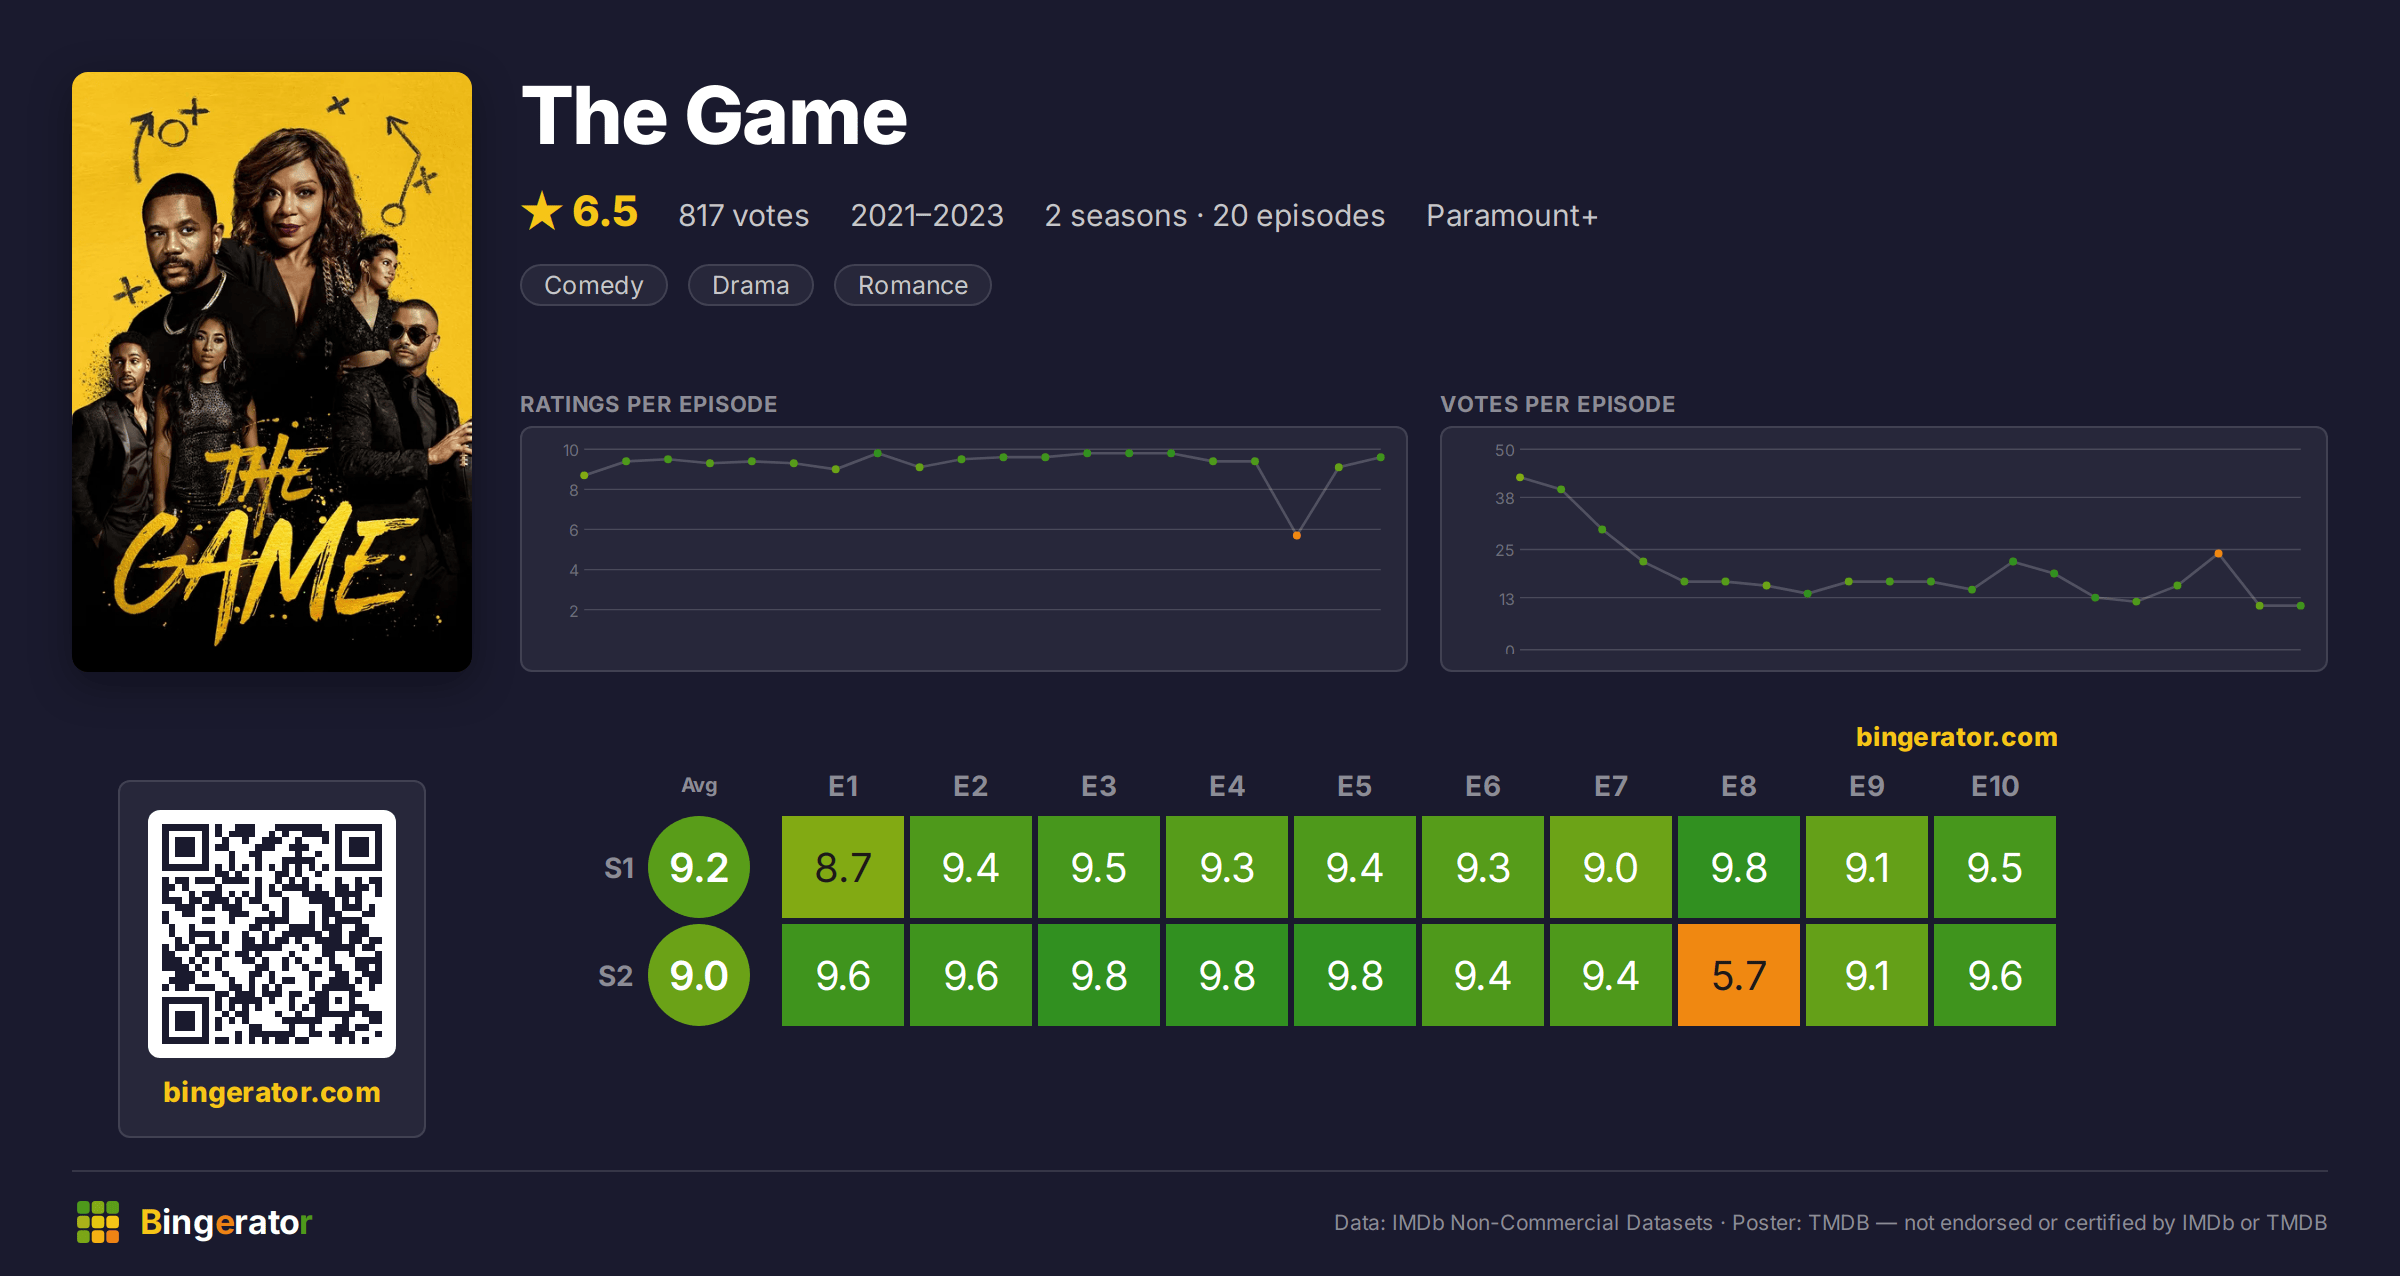Select S1 E1 rating cell 8.7
Image resolution: width=2400 pixels, height=1276 pixels.
tap(843, 867)
